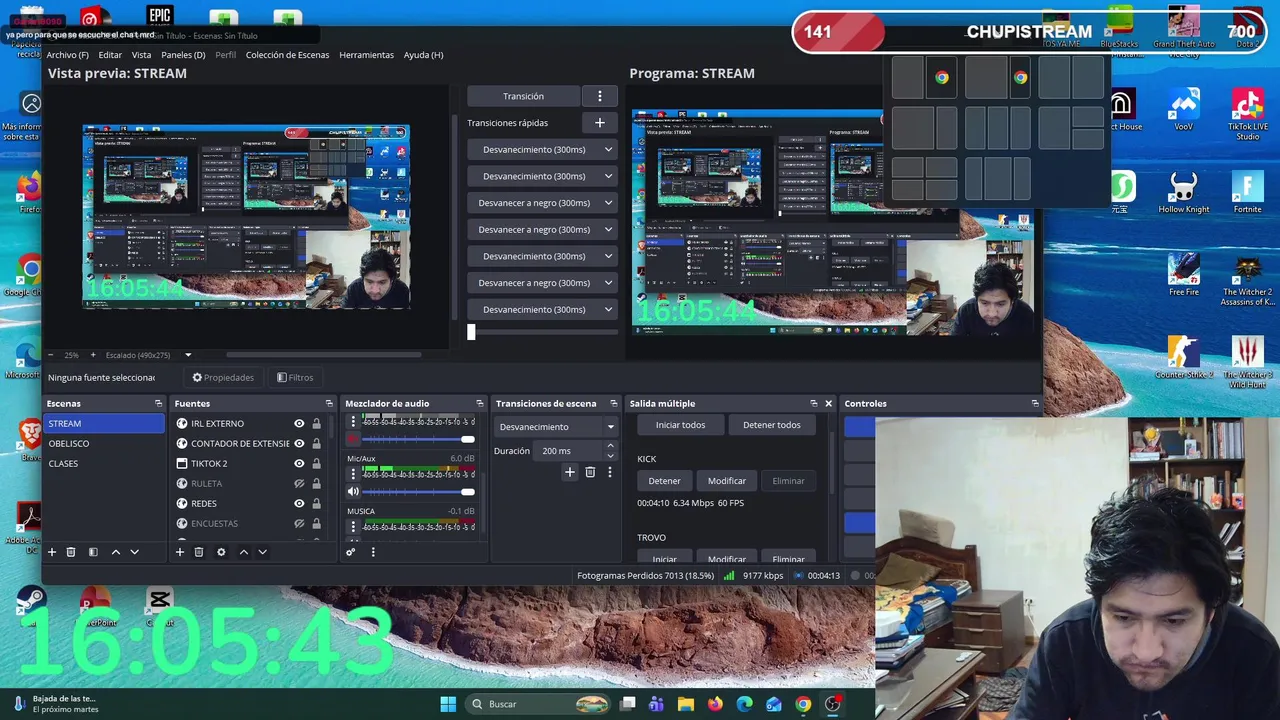Open the Fortnite desktop shortcut
Image resolution: width=1280 pixels, height=720 pixels.
coord(1247,193)
